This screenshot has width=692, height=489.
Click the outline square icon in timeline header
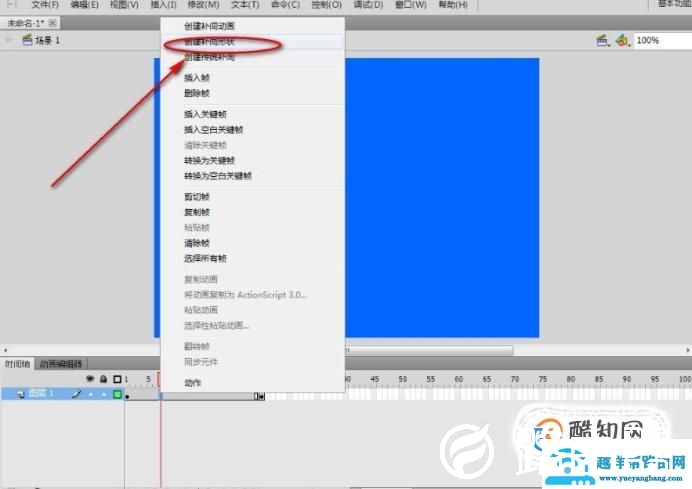click(x=117, y=379)
